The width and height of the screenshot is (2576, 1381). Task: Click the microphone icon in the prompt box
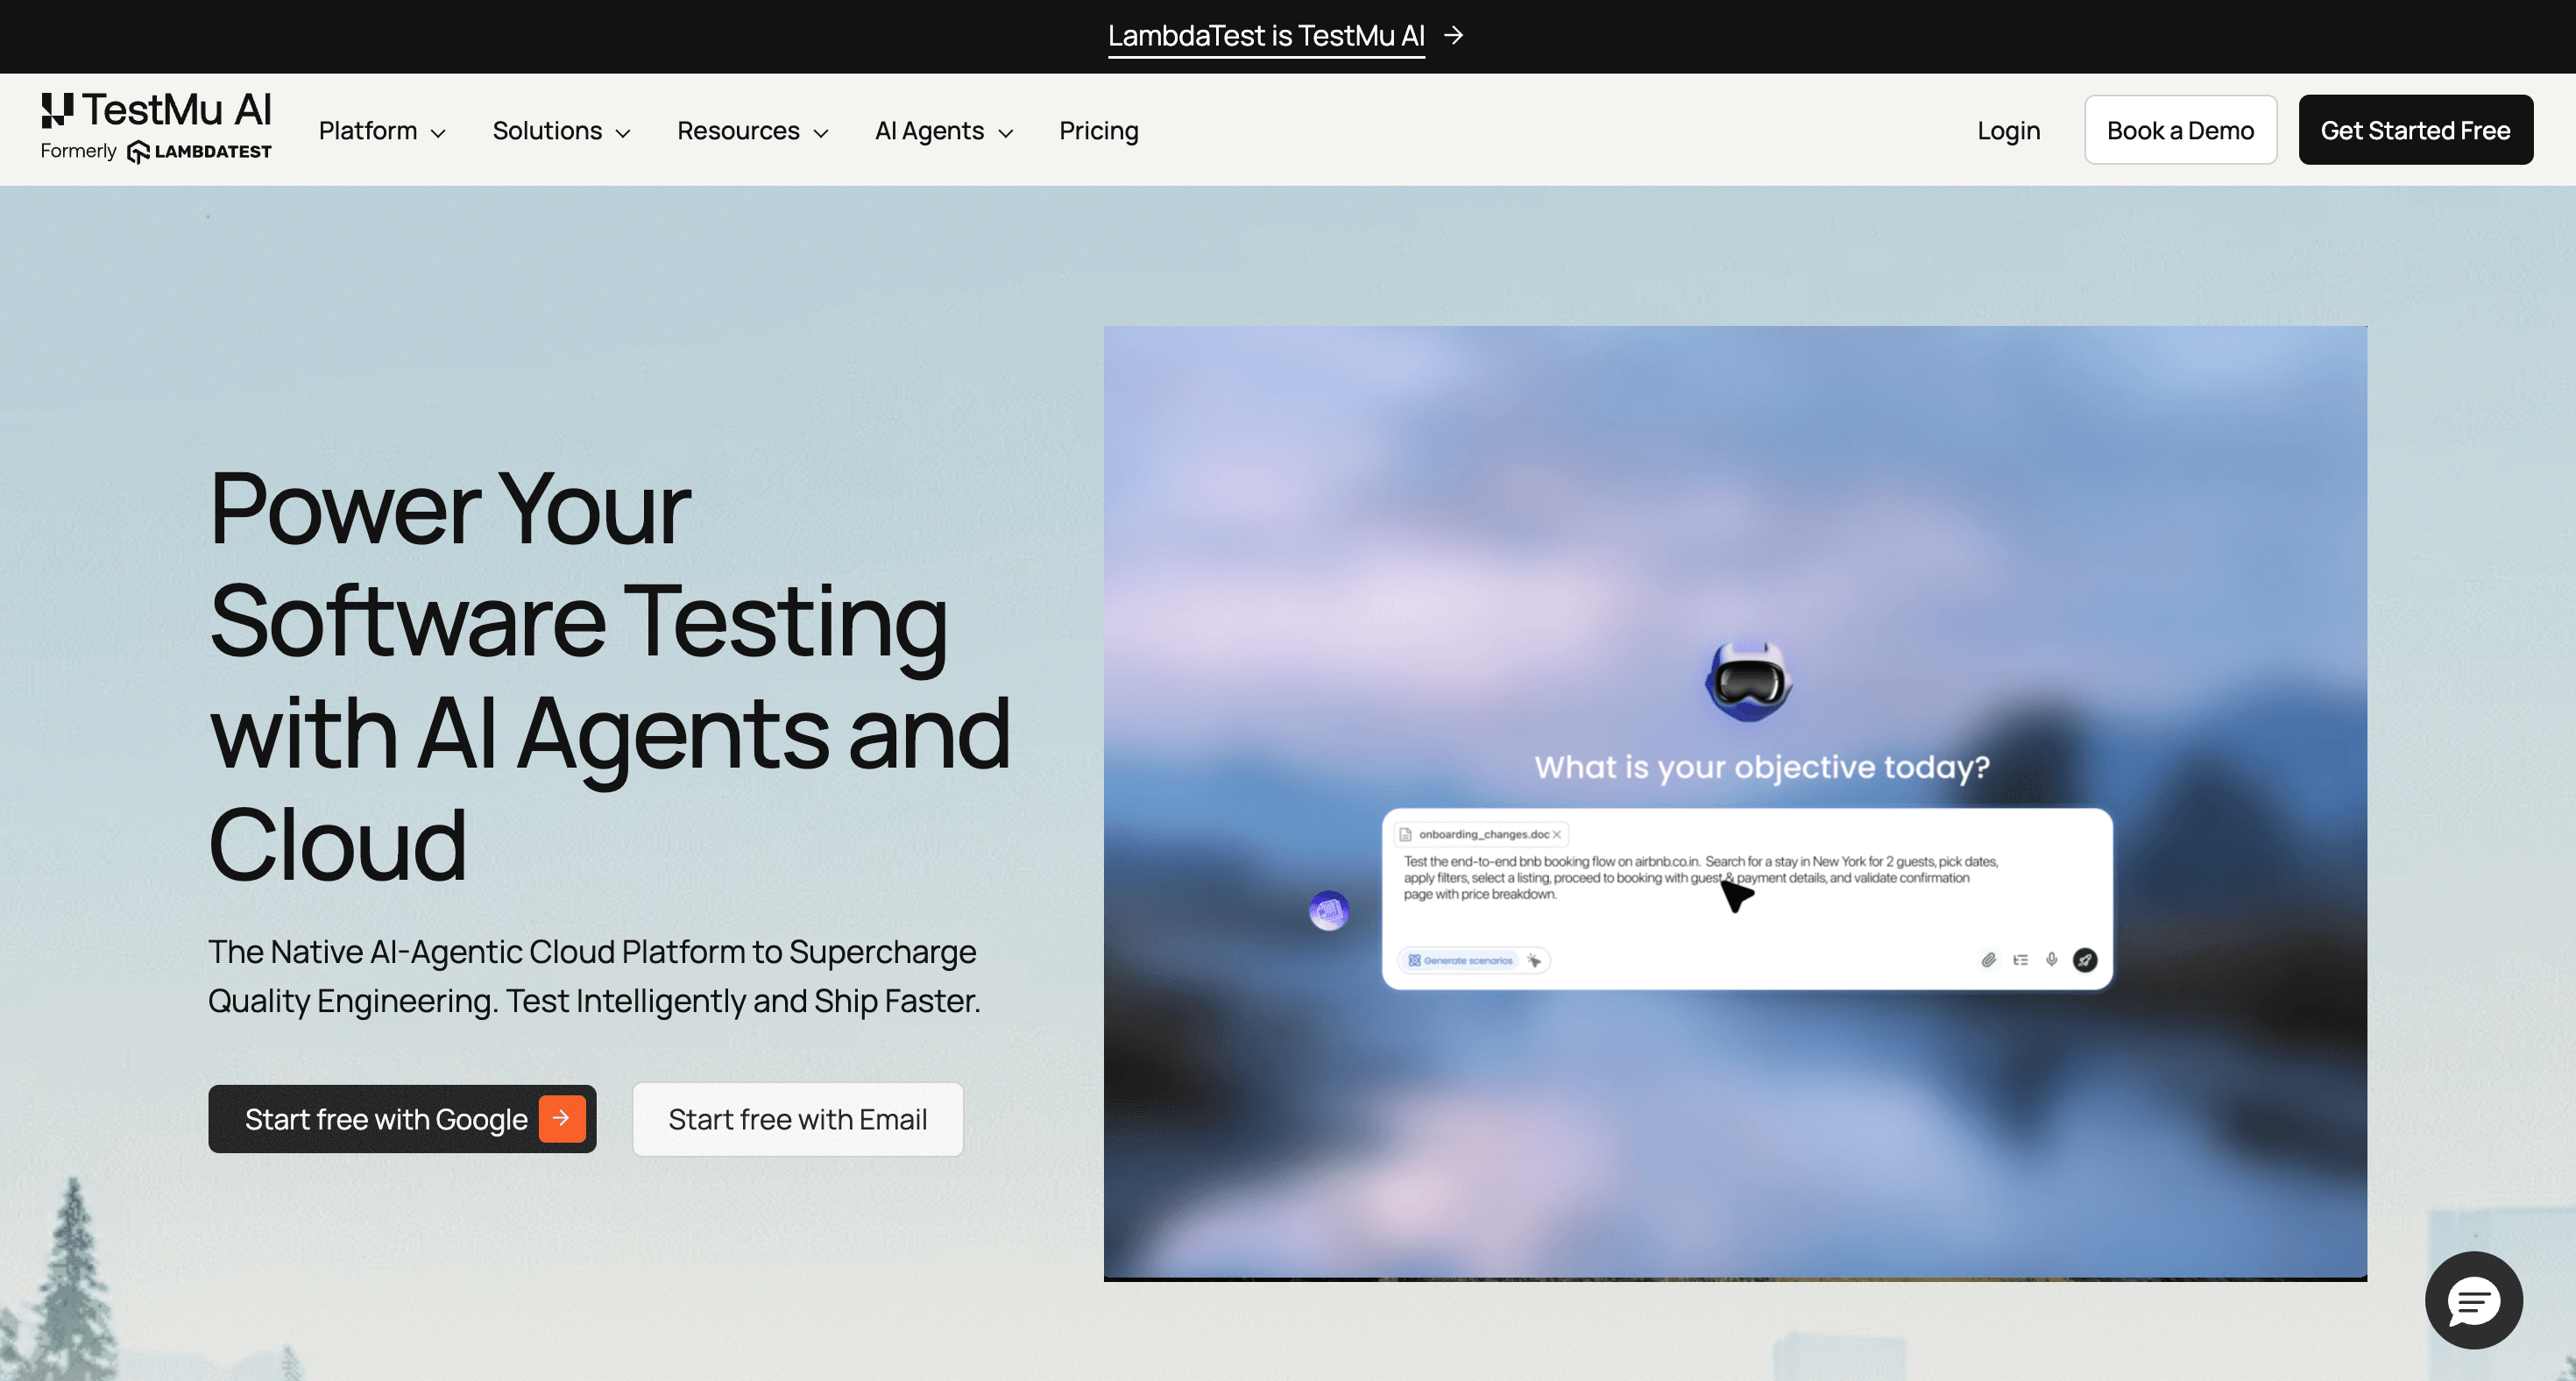click(2051, 960)
